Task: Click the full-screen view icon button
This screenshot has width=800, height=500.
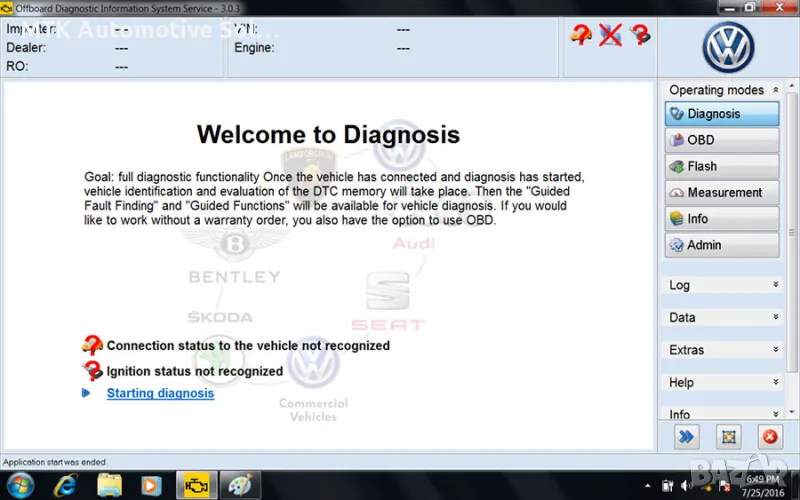Action: [729, 436]
